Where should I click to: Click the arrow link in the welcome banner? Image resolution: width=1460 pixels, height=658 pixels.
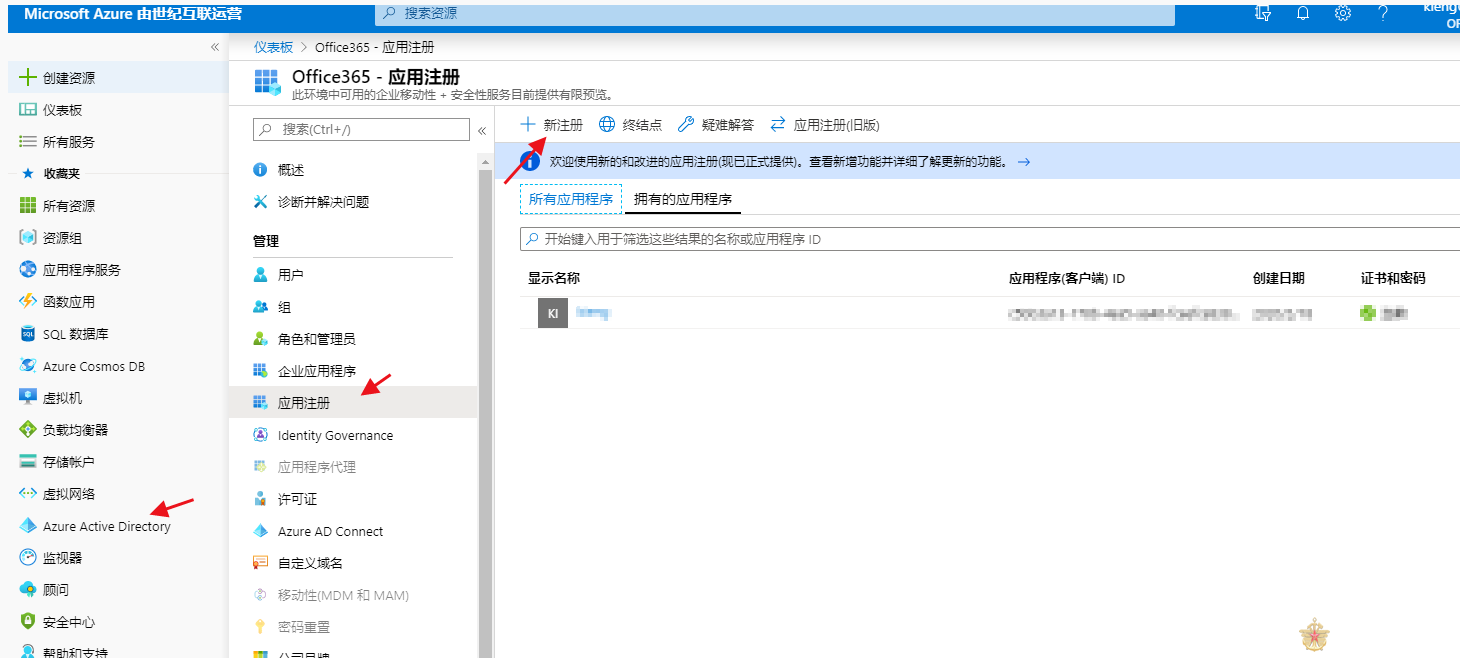[x=1024, y=161]
